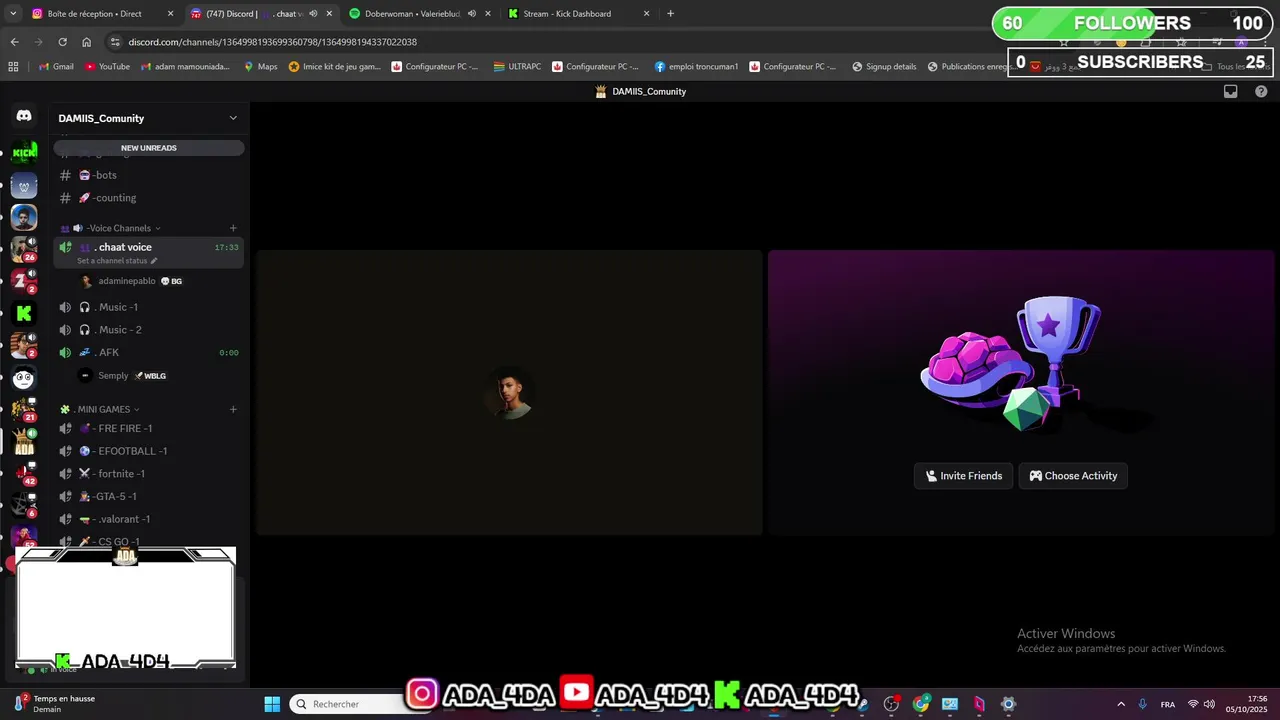Open Gmail bookmark

click(x=56, y=67)
